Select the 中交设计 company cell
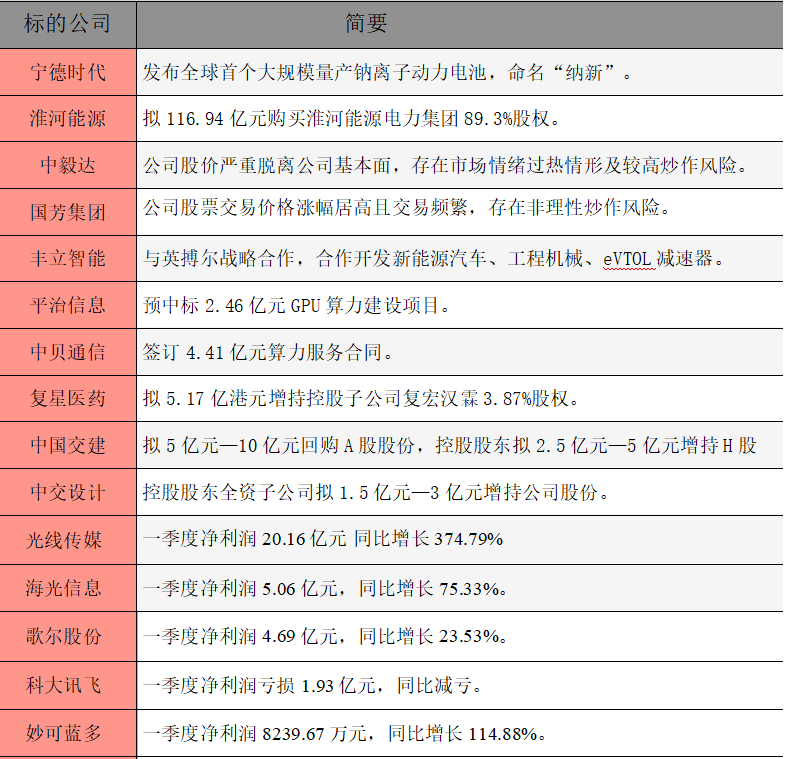 (68, 493)
